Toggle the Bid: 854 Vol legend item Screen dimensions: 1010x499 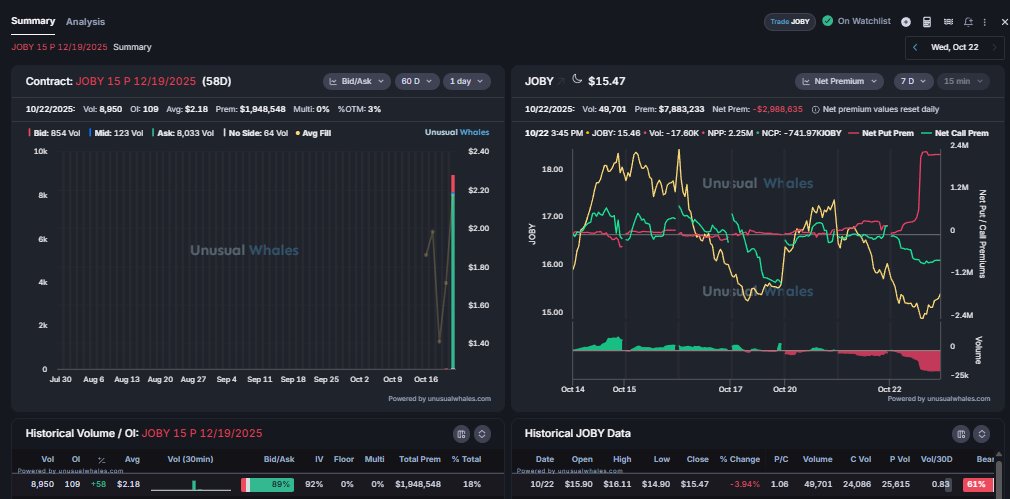[x=54, y=133]
